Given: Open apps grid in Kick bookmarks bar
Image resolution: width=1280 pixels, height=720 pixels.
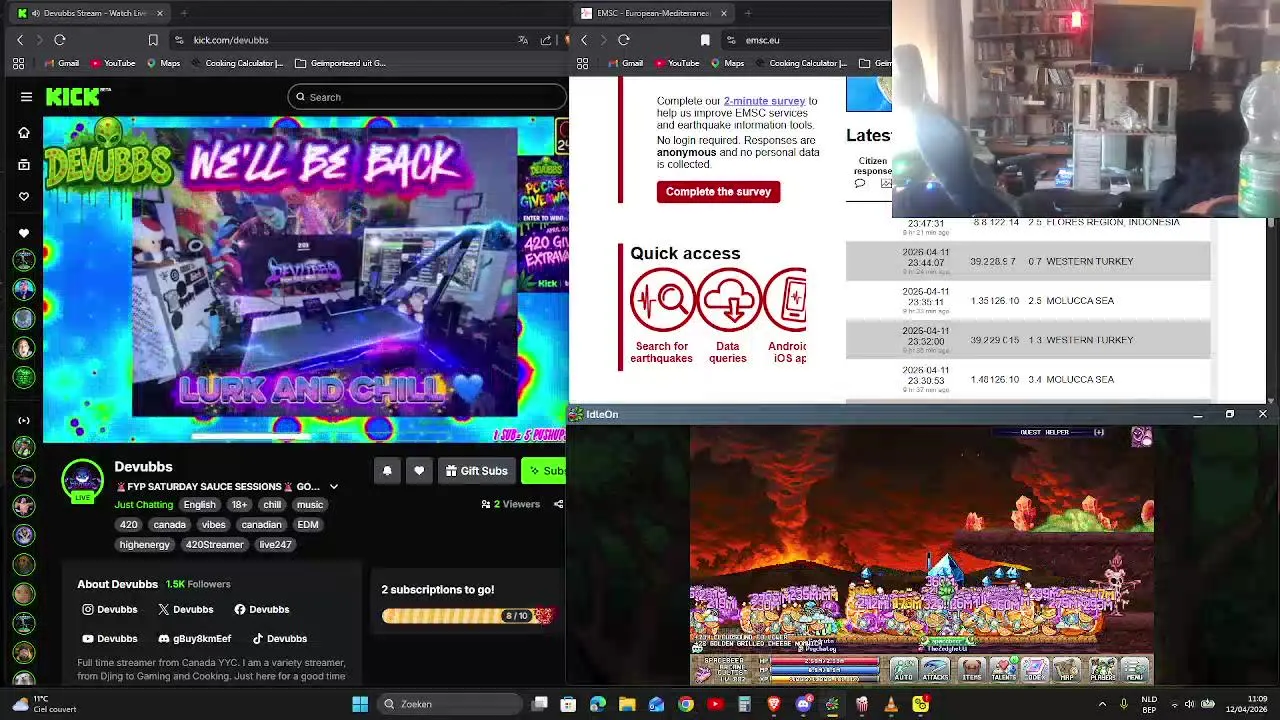Looking at the screenshot, I should pyautogui.click(x=18, y=63).
